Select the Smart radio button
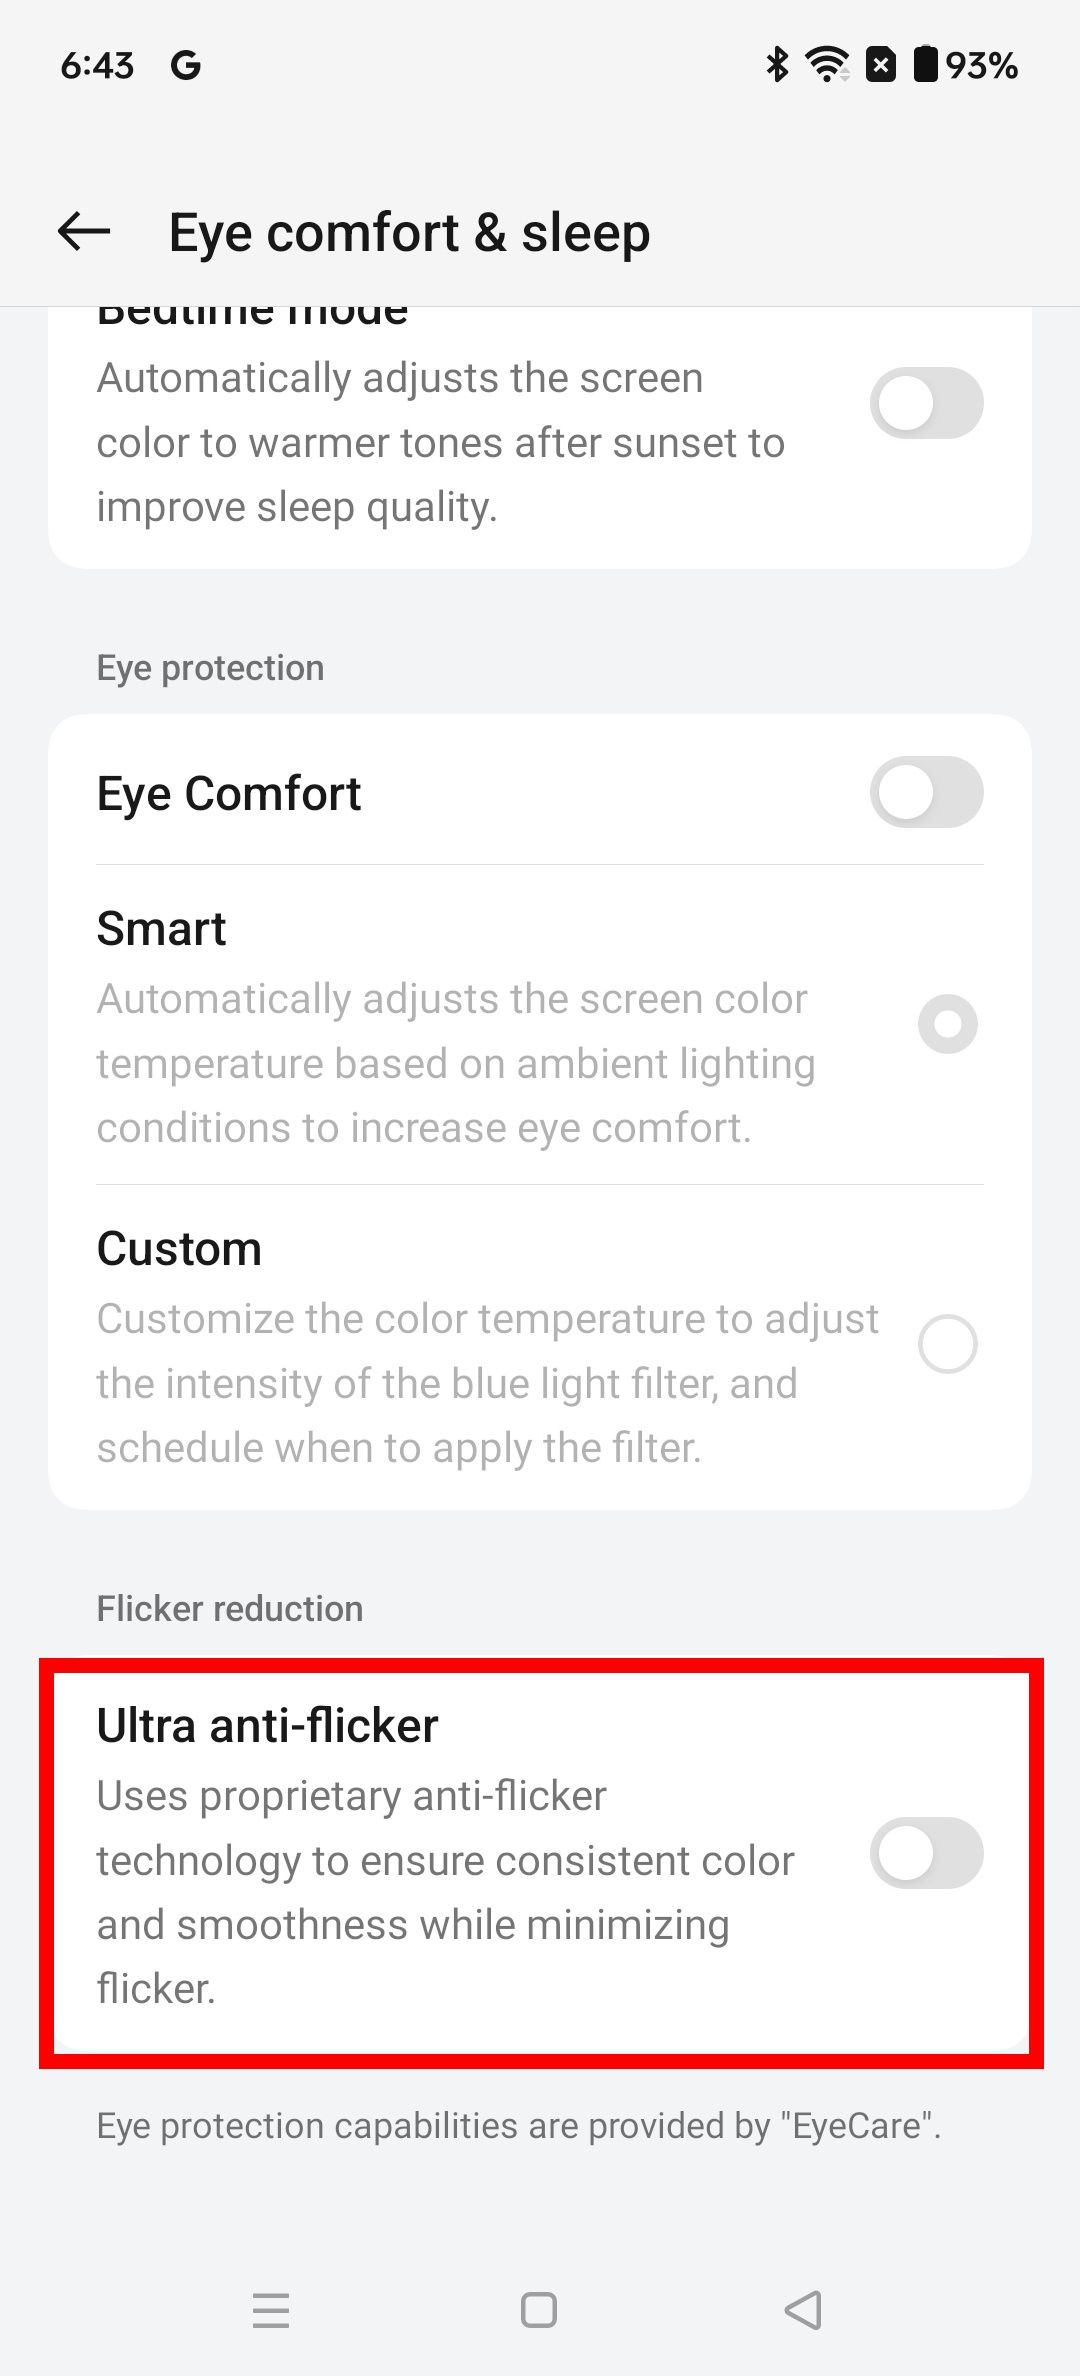 point(948,1024)
